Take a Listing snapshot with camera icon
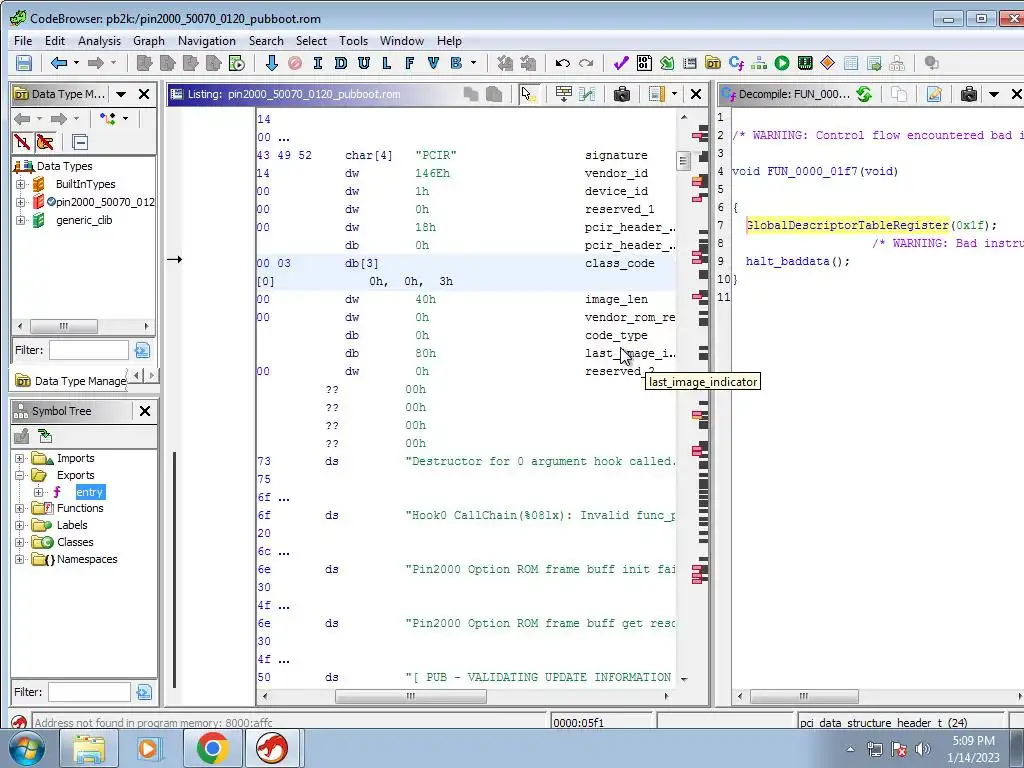The image size is (1024, 768). (621, 94)
